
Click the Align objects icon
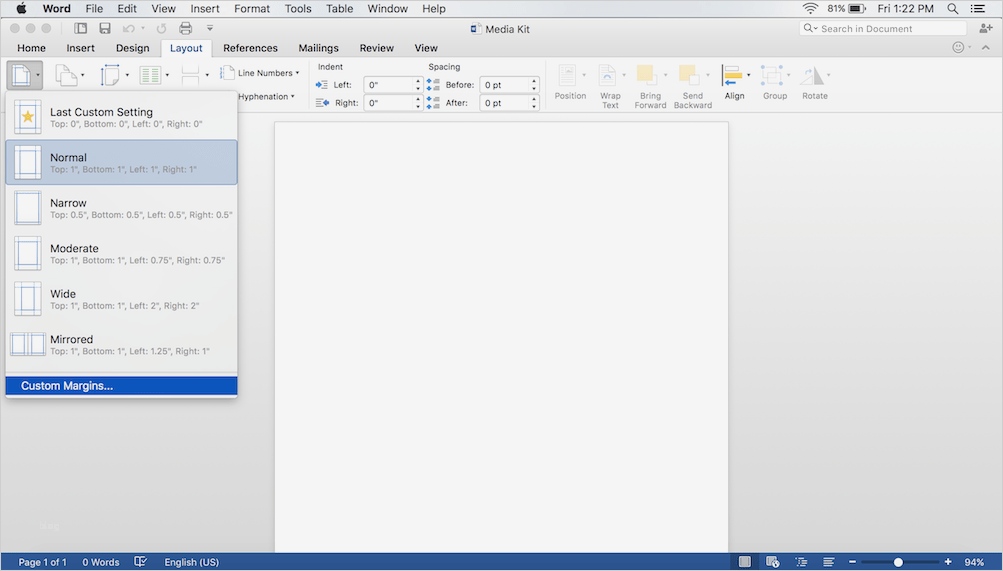pos(733,77)
